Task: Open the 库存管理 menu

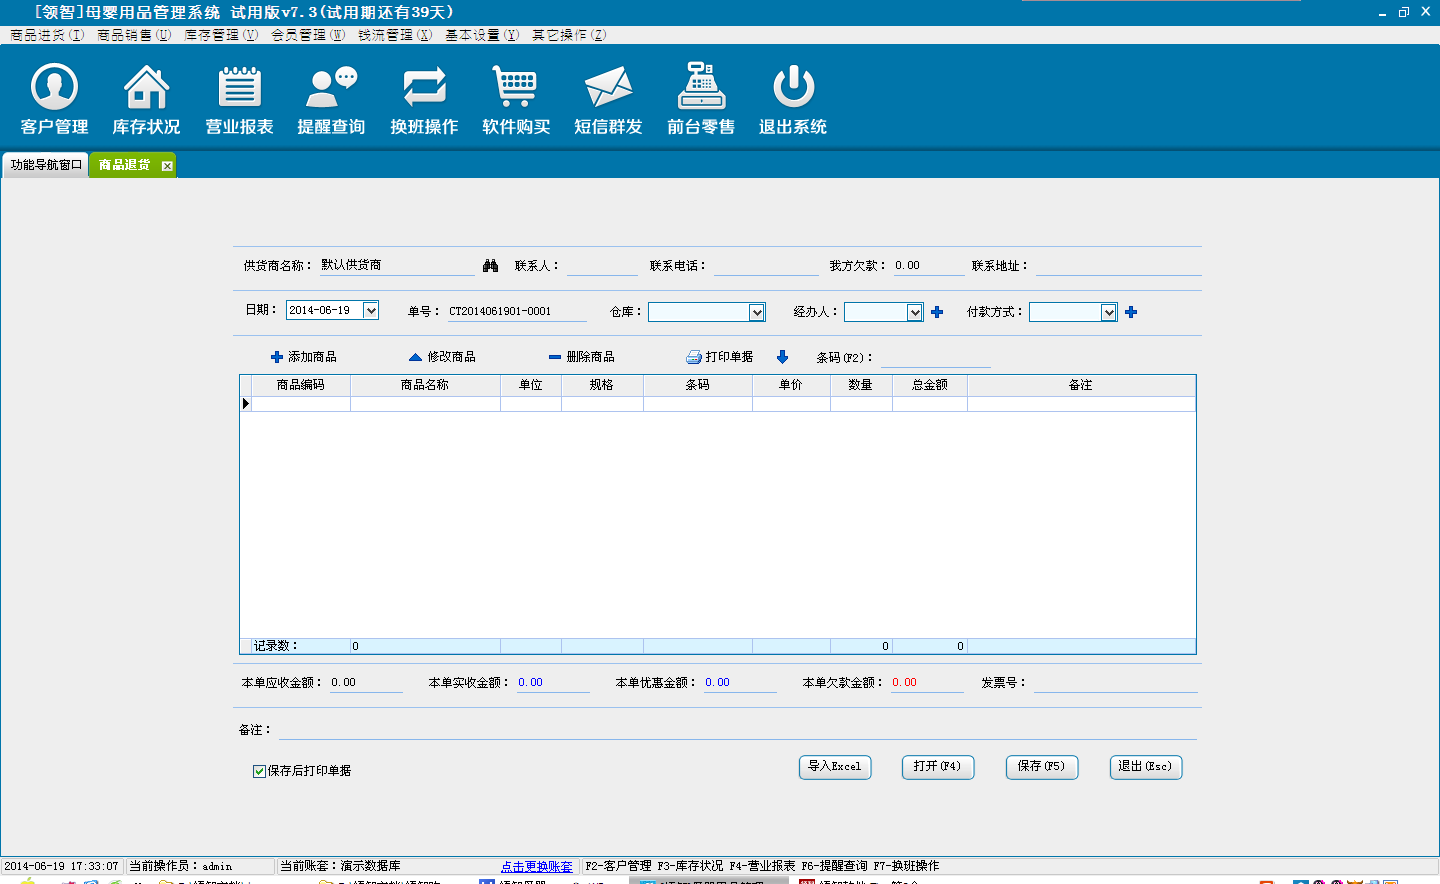Action: pyautogui.click(x=221, y=35)
